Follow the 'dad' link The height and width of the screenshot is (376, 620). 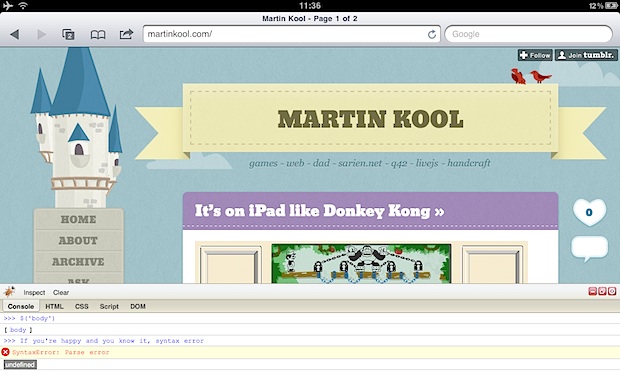pyautogui.click(x=321, y=163)
